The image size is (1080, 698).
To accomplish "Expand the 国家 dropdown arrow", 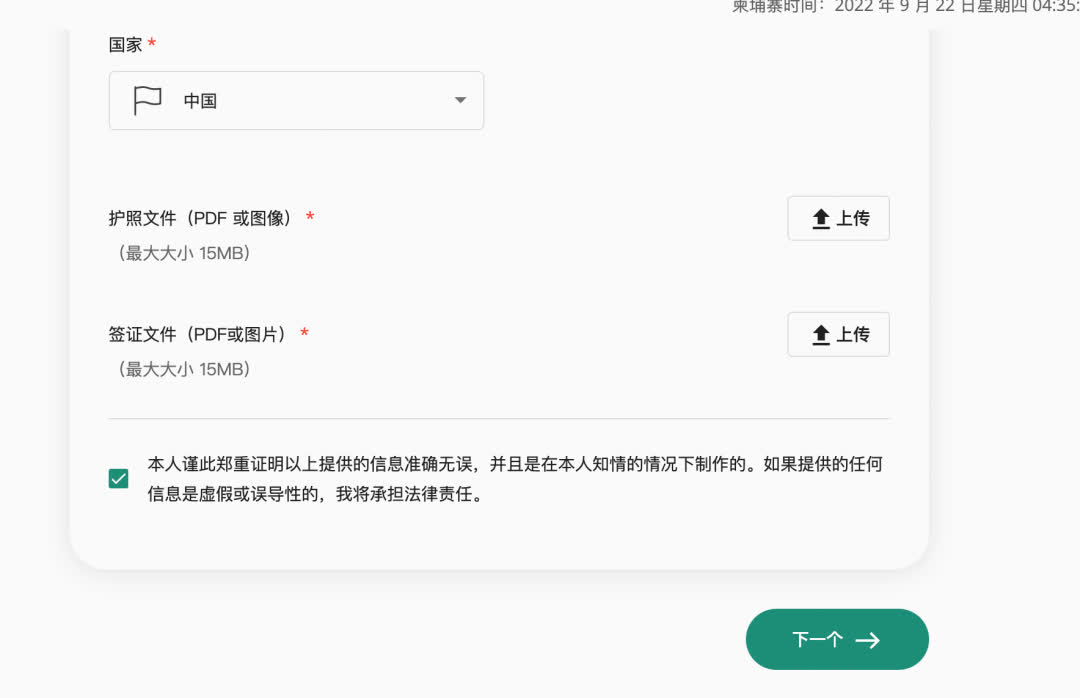I will pyautogui.click(x=460, y=100).
